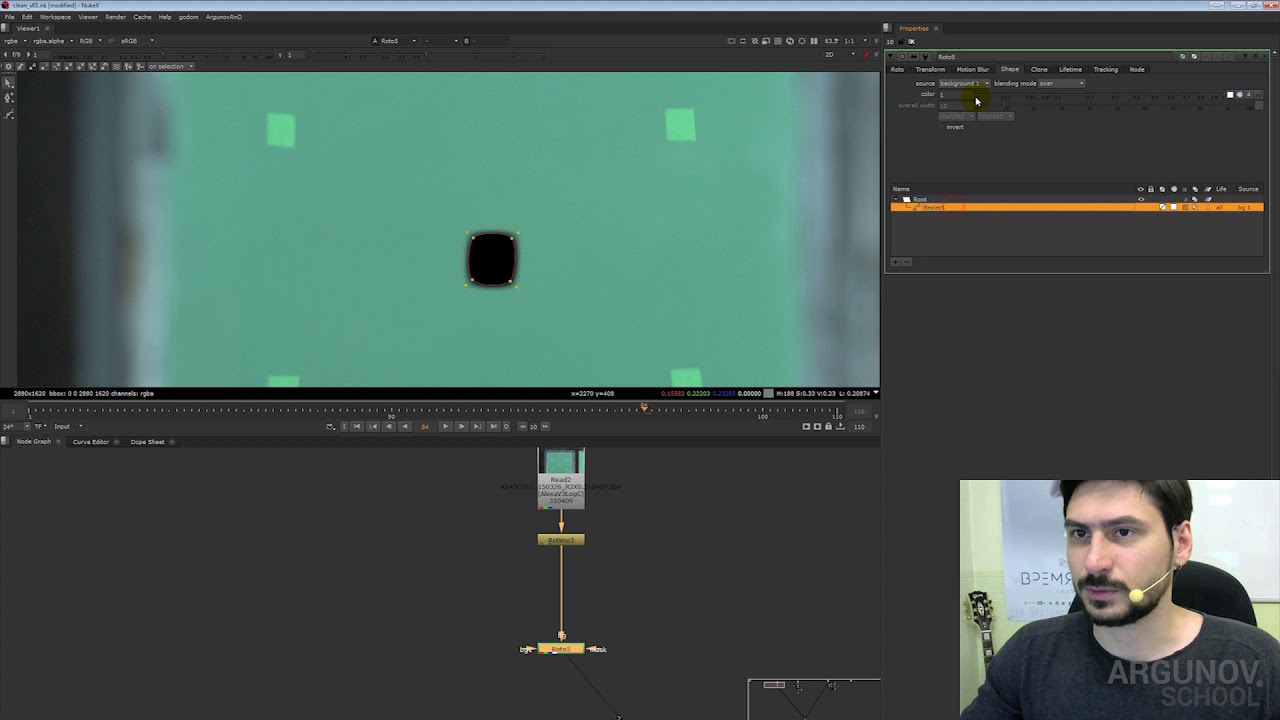Toggle the invert checkbox

(942, 127)
